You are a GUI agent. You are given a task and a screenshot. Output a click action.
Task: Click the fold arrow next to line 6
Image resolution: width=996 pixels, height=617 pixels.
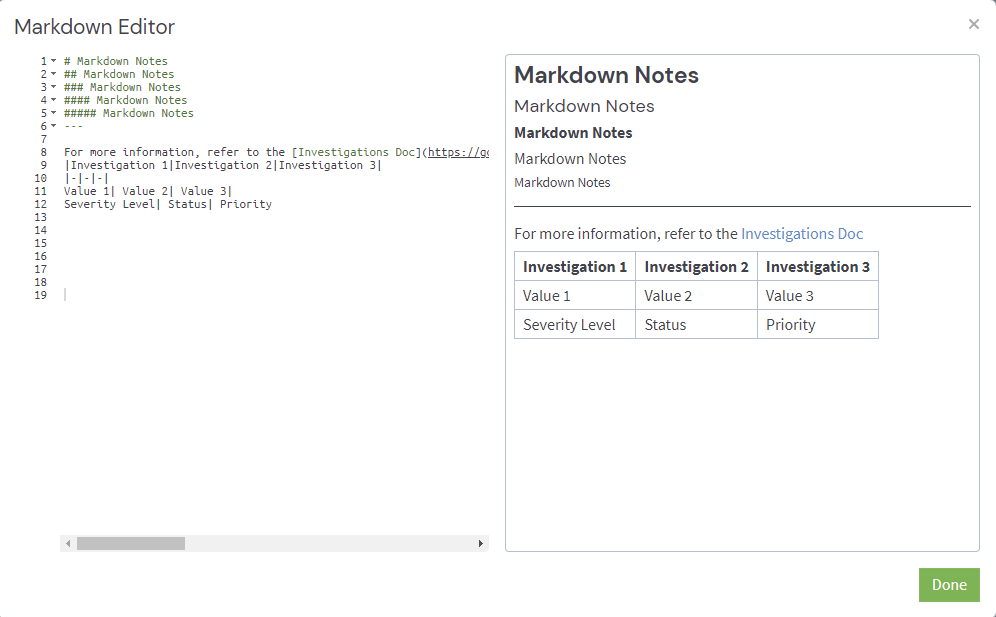(54, 125)
